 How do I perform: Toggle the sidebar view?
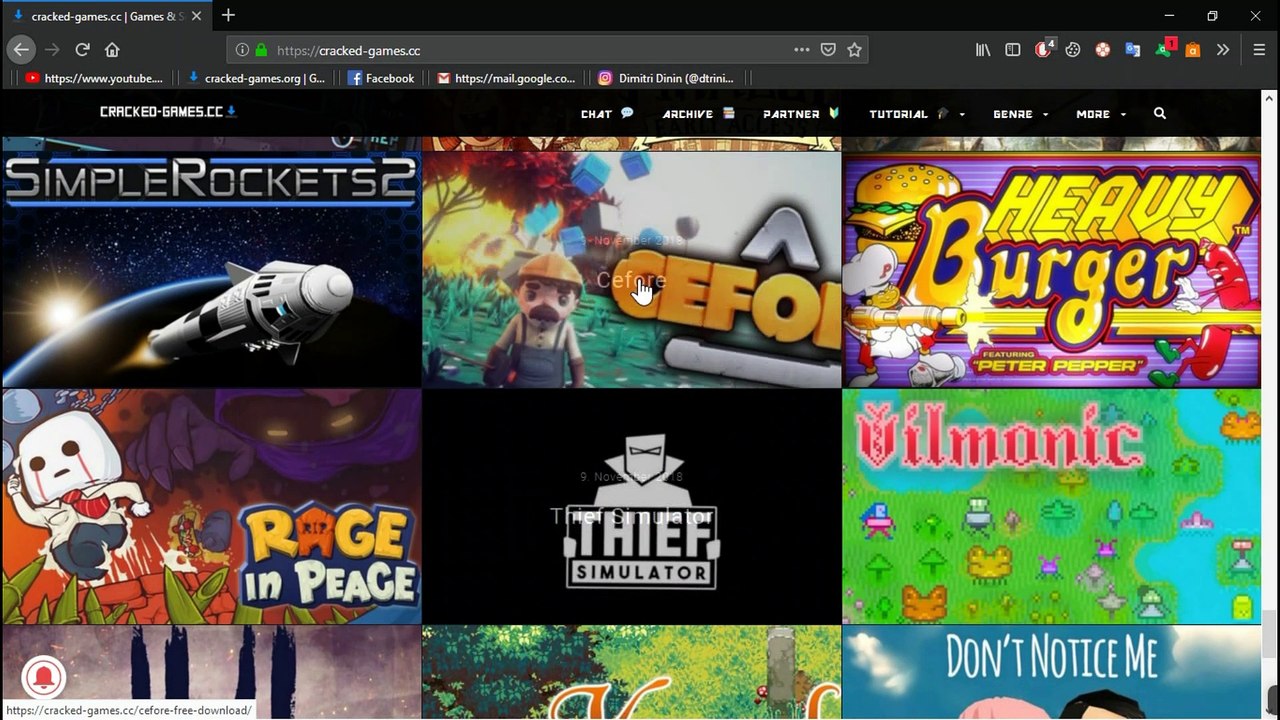(x=1013, y=49)
